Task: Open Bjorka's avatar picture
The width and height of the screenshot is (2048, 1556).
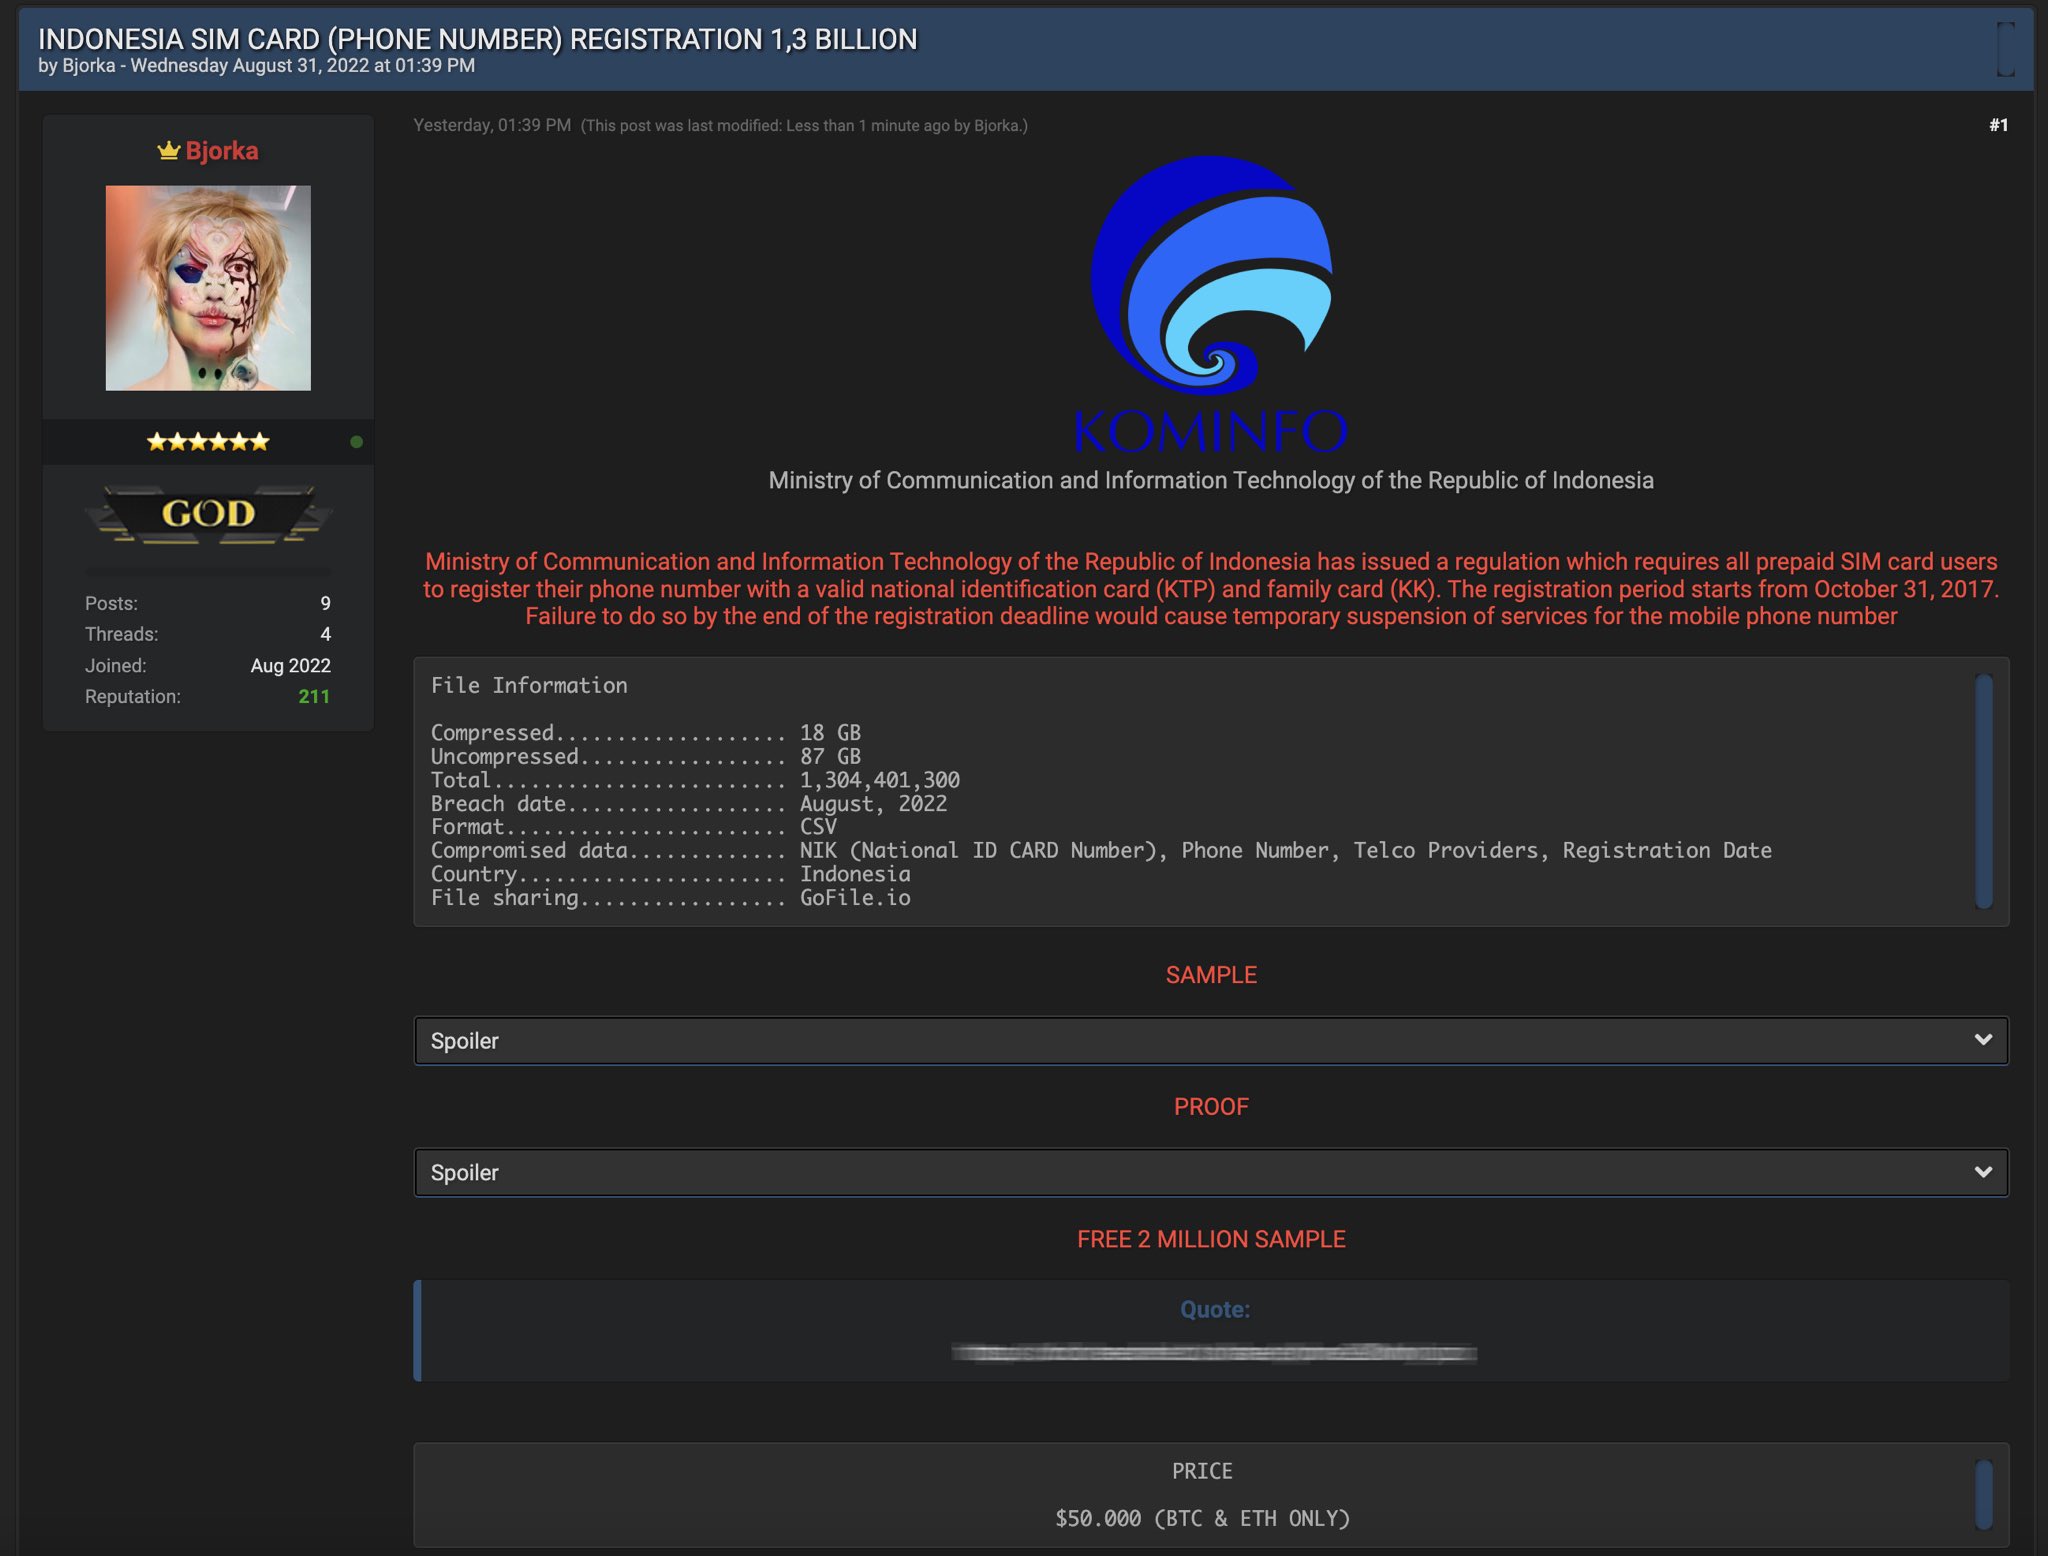Action: tap(208, 288)
